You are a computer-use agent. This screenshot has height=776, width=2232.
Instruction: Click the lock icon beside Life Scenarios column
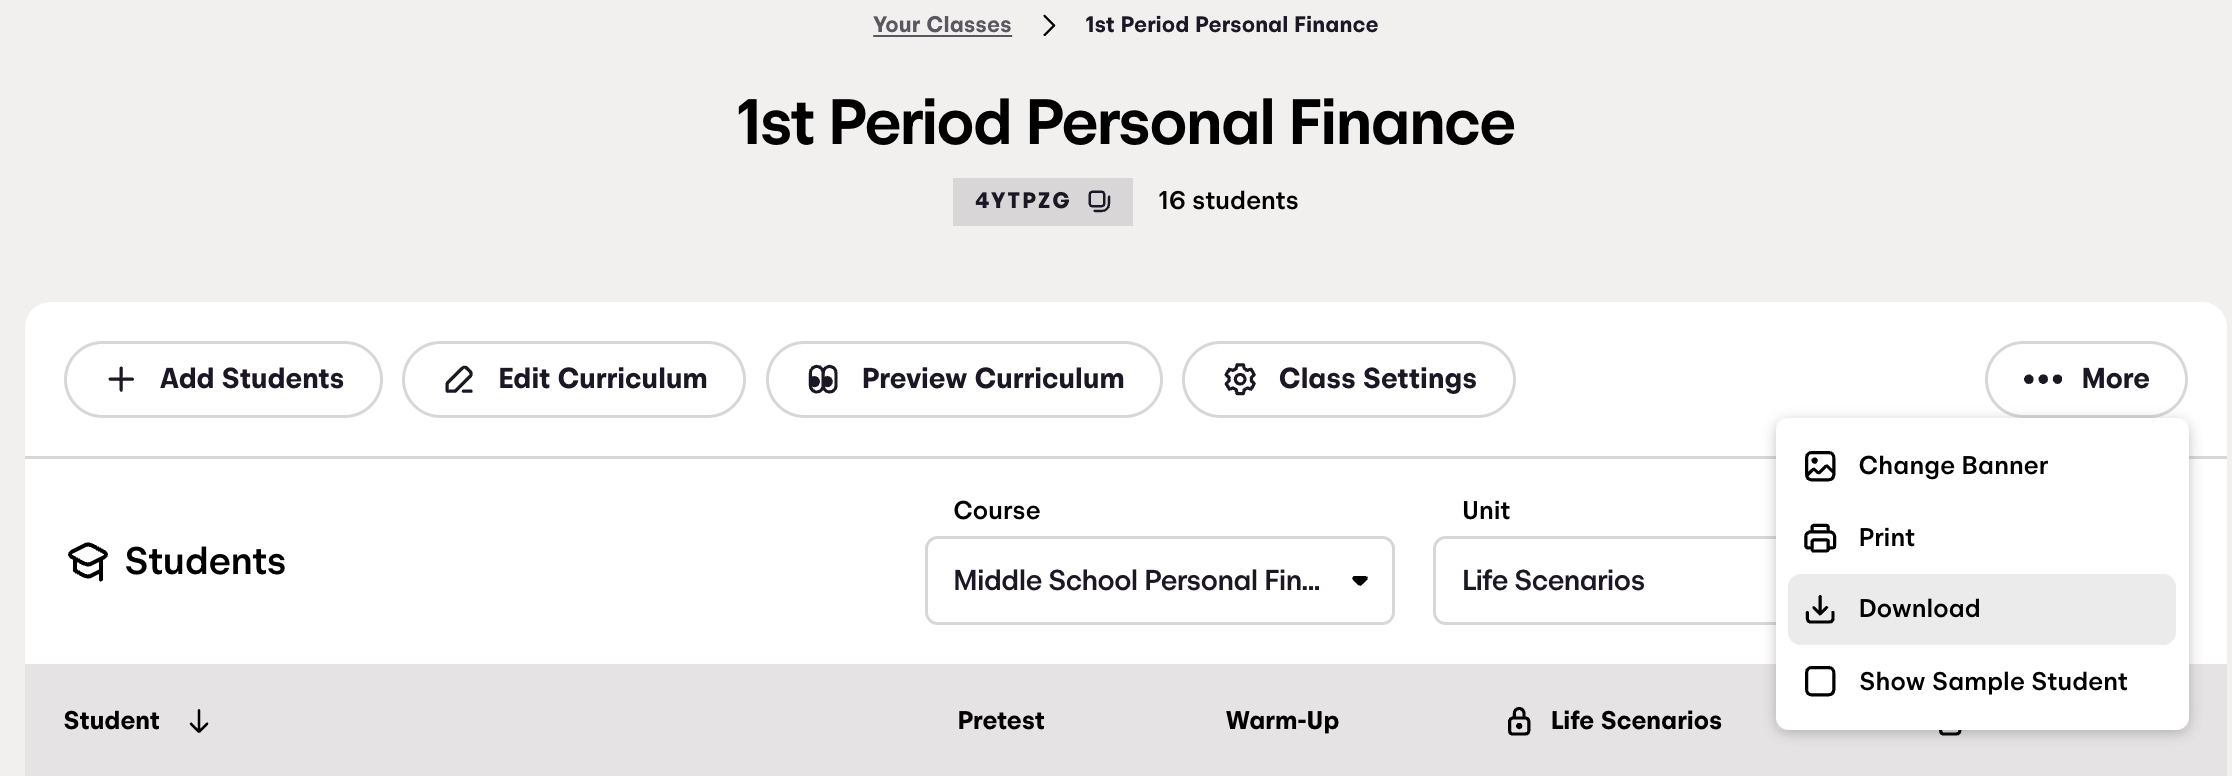point(1519,721)
